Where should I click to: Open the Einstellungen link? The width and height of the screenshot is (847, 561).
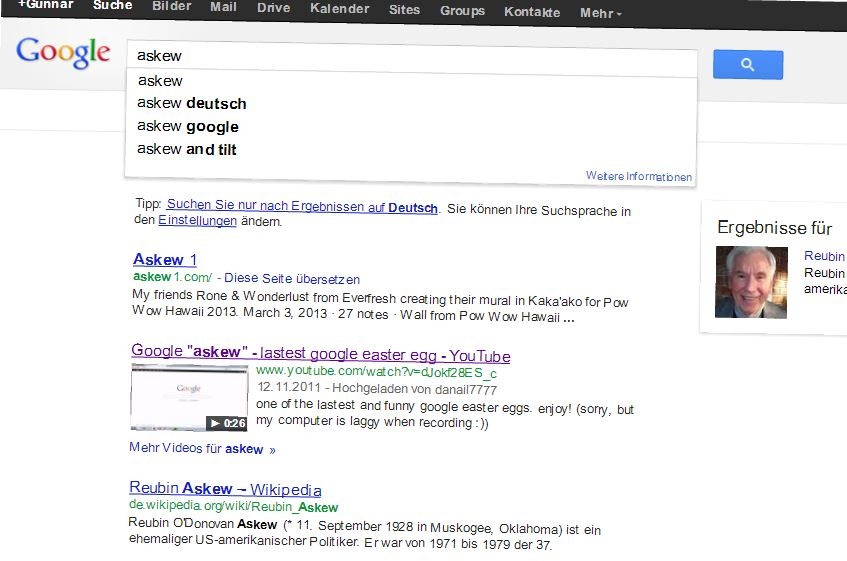pos(197,220)
